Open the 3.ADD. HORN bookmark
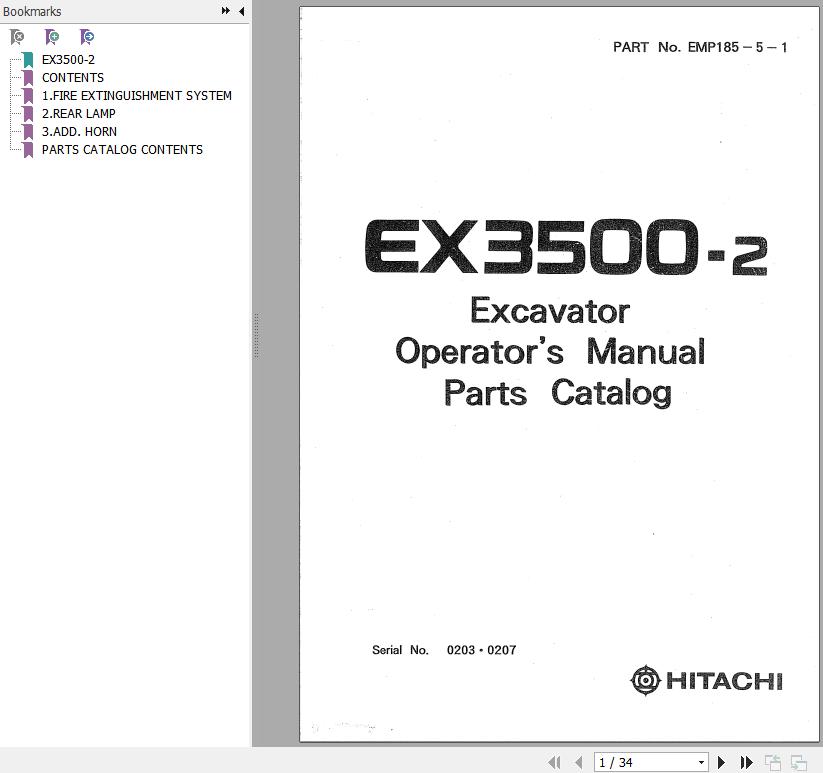This screenshot has height=773, width=823. point(79,132)
